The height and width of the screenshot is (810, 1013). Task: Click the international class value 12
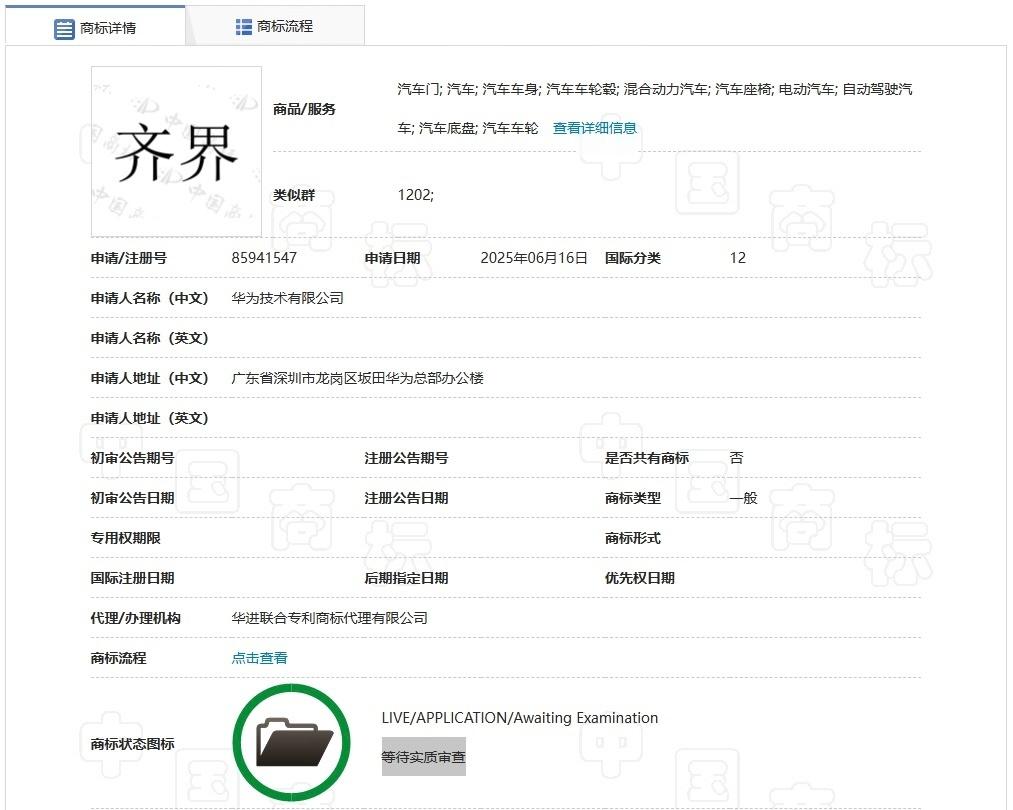pos(736,257)
